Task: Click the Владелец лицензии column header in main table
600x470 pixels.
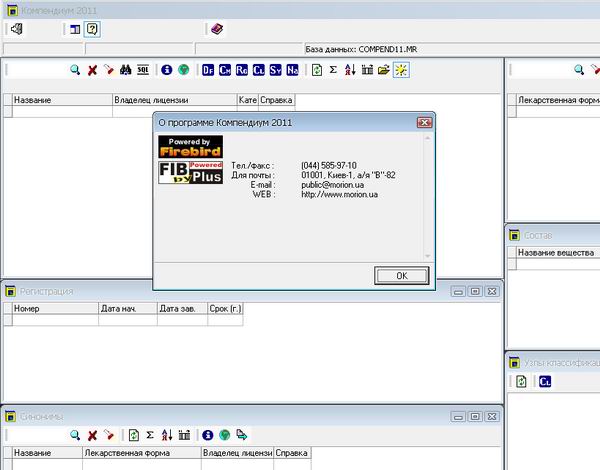Action: point(174,101)
